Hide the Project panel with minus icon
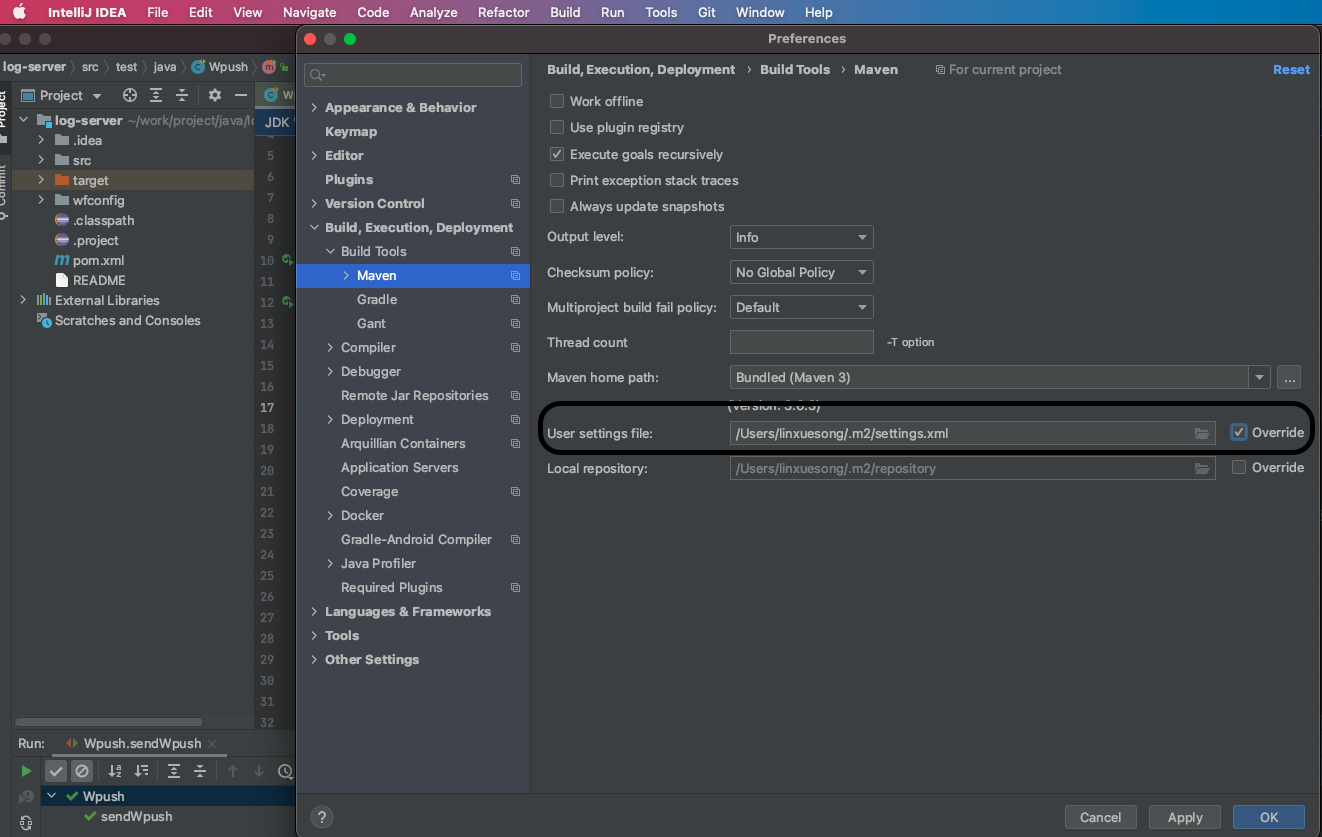Screen dimensions: 1322x837 pyautogui.click(x=241, y=95)
